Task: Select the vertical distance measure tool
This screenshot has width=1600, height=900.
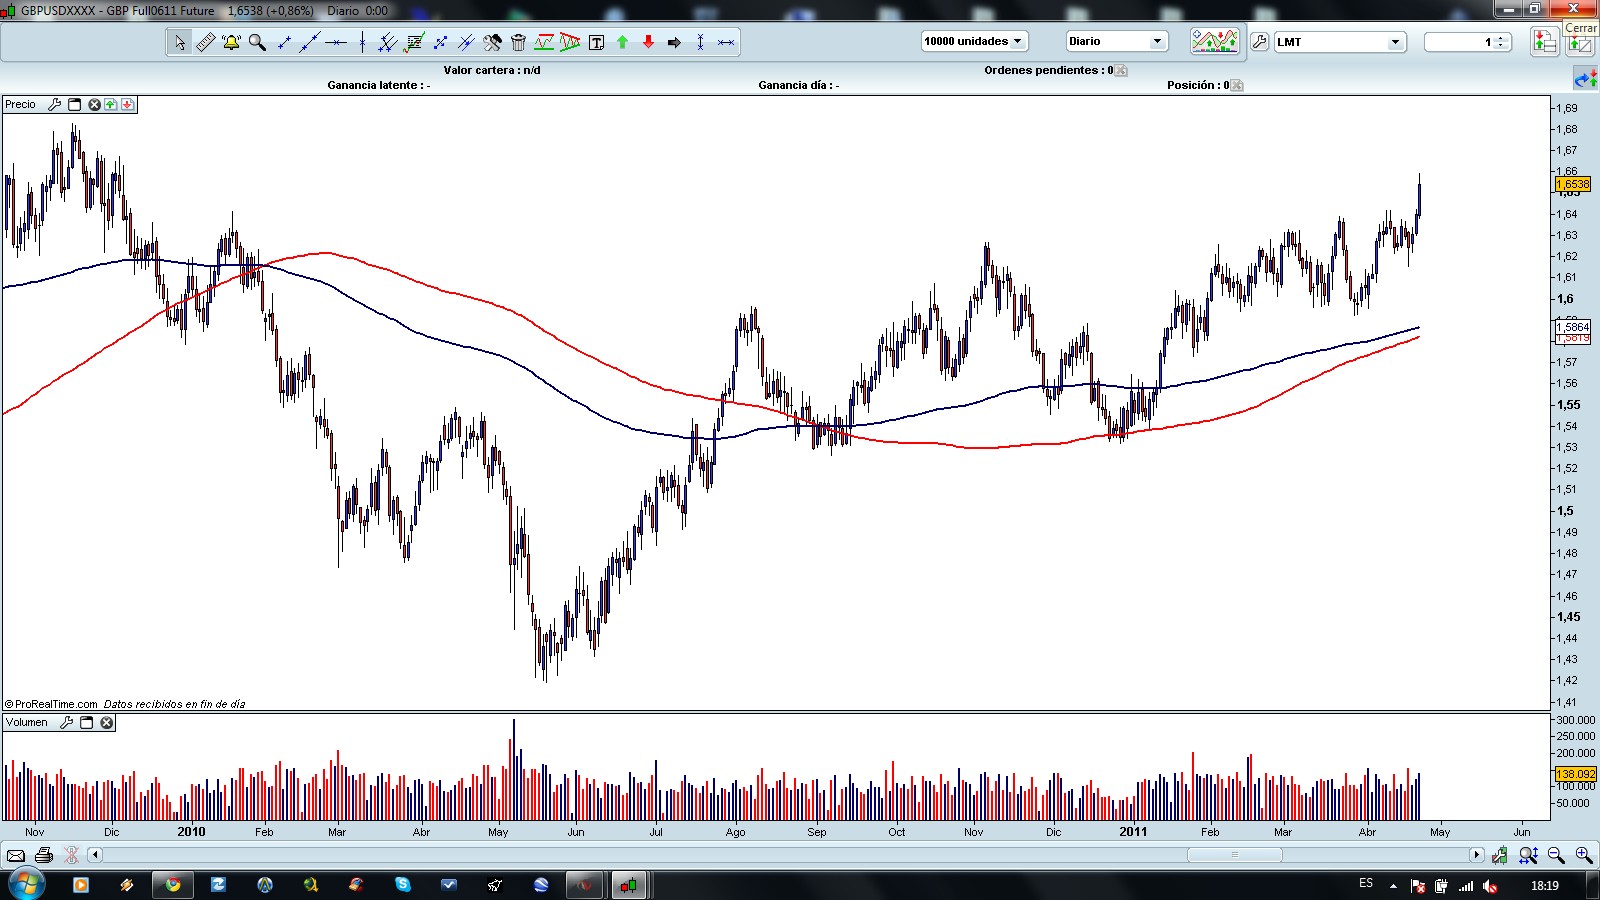Action: click(x=700, y=42)
